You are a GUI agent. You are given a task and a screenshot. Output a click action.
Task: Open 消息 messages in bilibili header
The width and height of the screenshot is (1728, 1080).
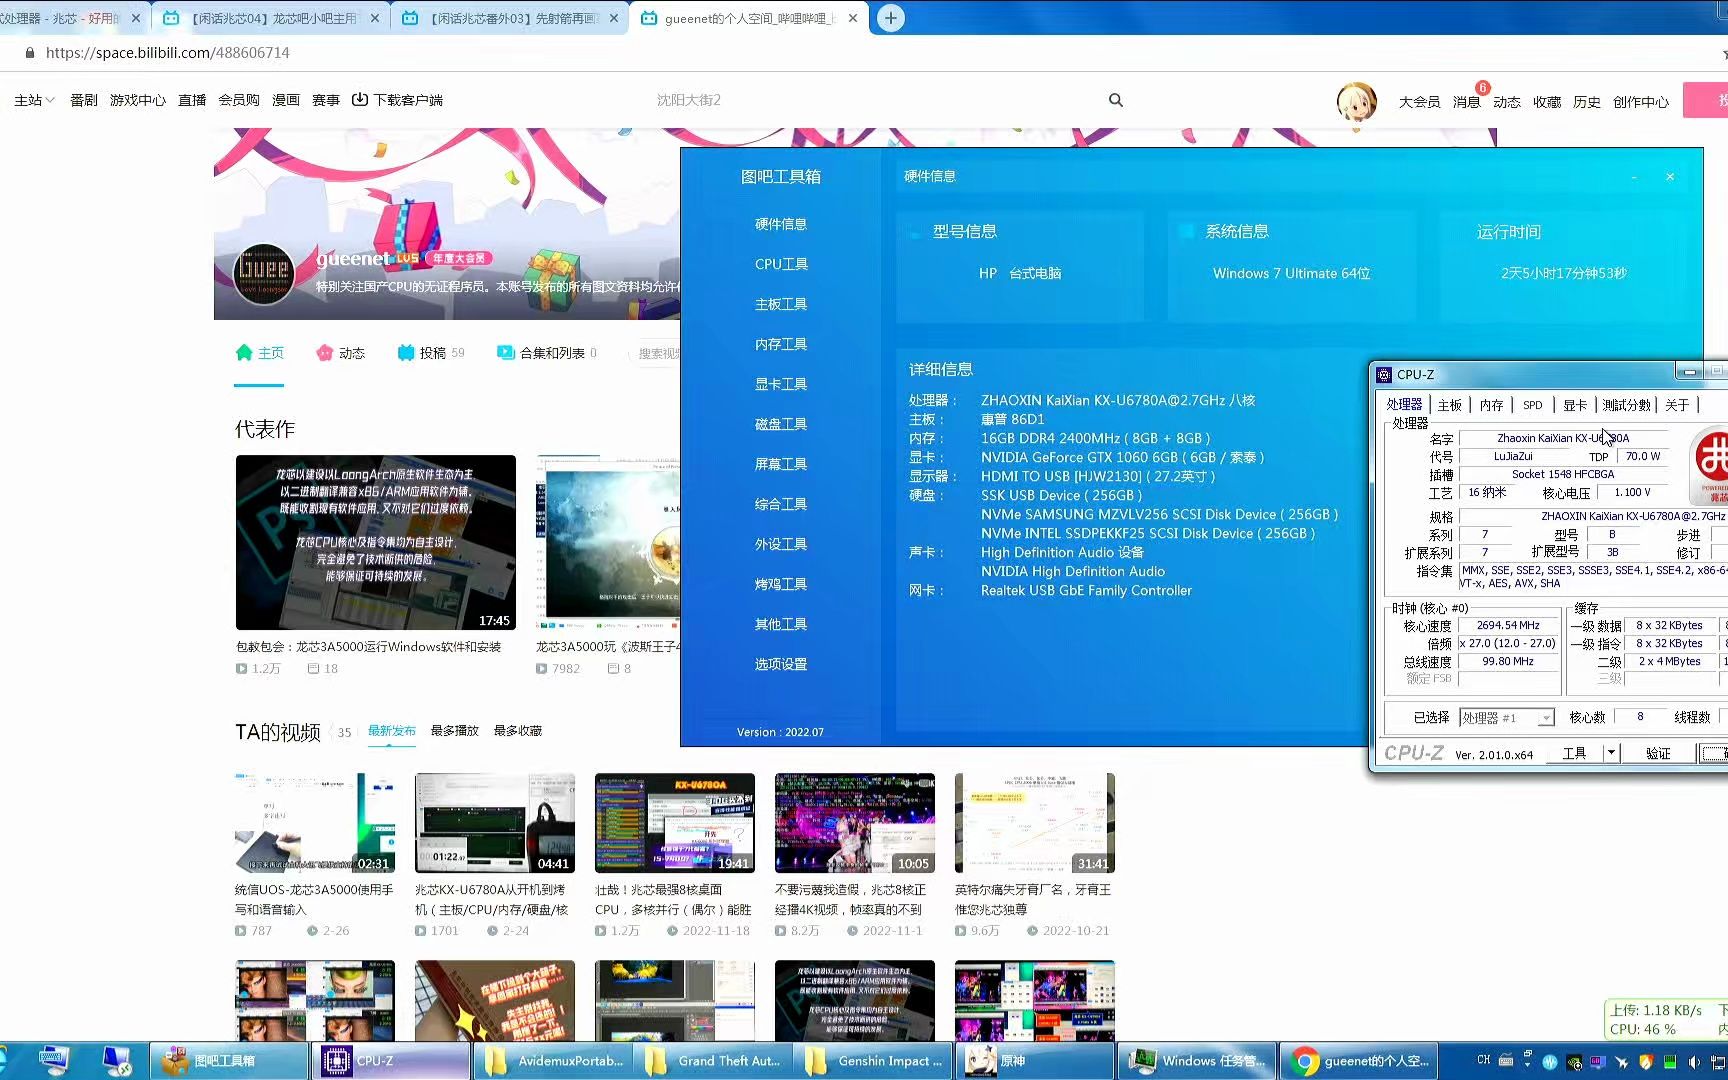1466,102
